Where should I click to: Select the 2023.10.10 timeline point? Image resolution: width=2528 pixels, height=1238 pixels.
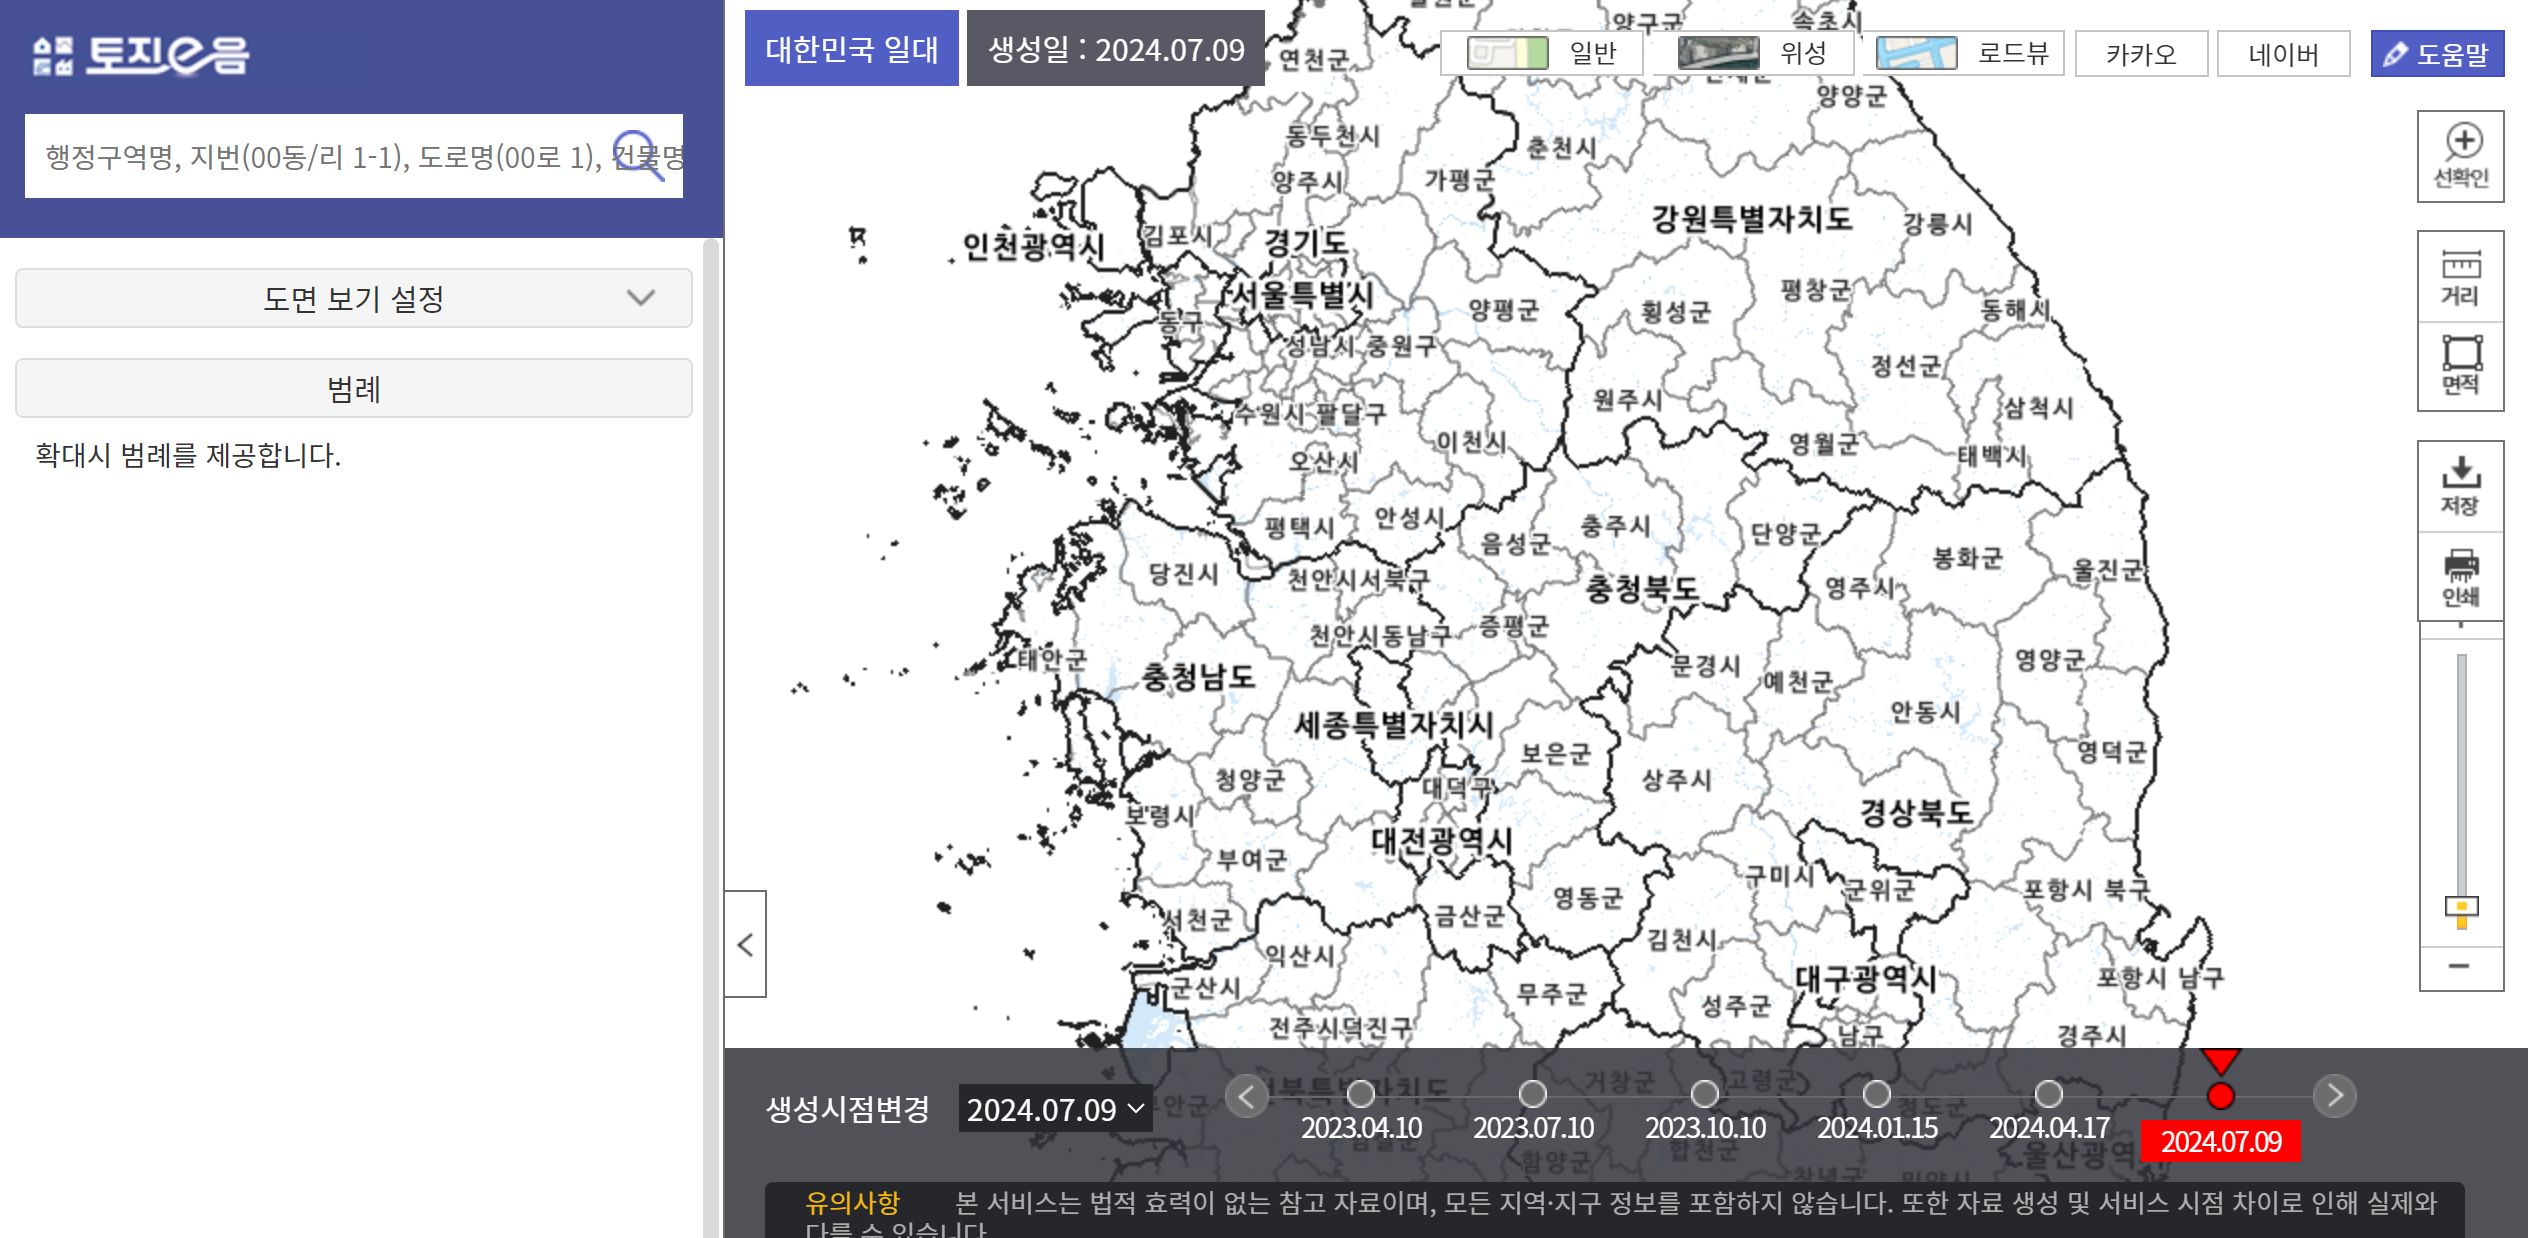click(x=1705, y=1094)
